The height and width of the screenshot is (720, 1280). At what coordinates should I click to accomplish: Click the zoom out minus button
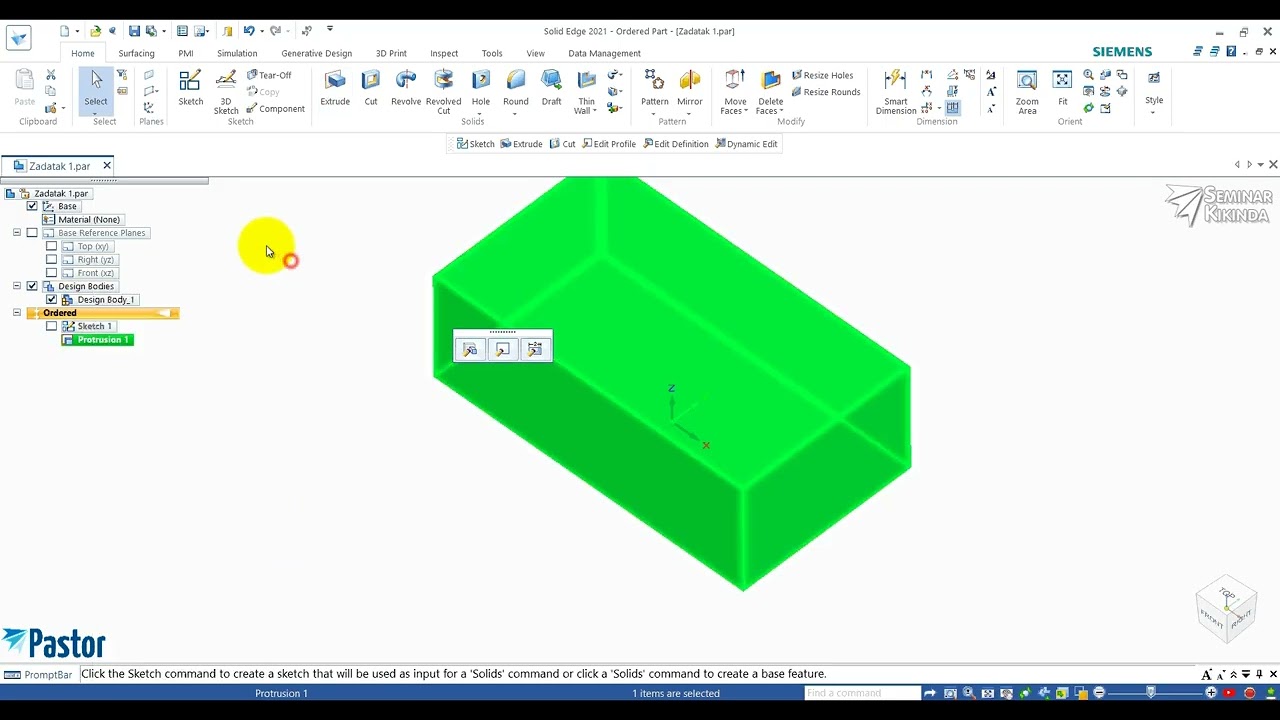click(1099, 693)
